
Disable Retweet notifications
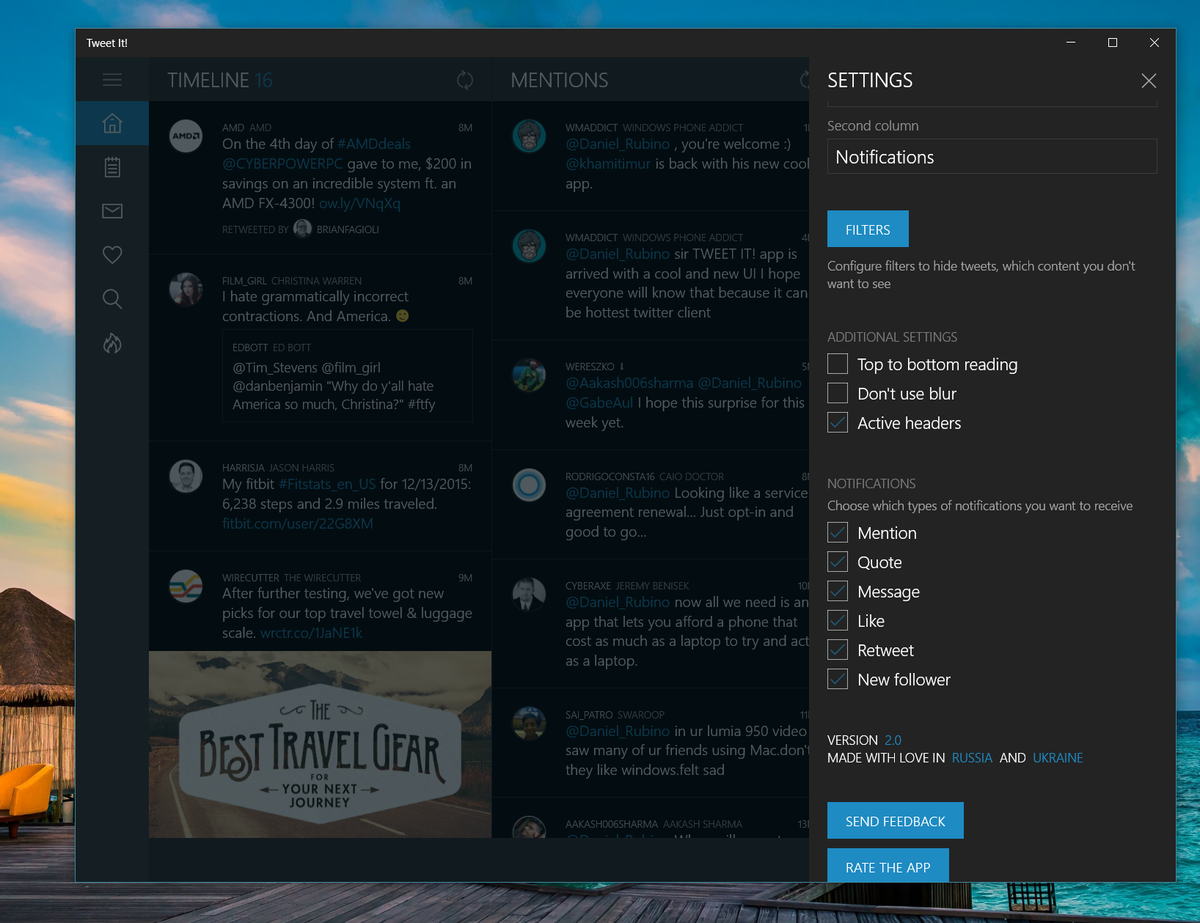click(837, 649)
